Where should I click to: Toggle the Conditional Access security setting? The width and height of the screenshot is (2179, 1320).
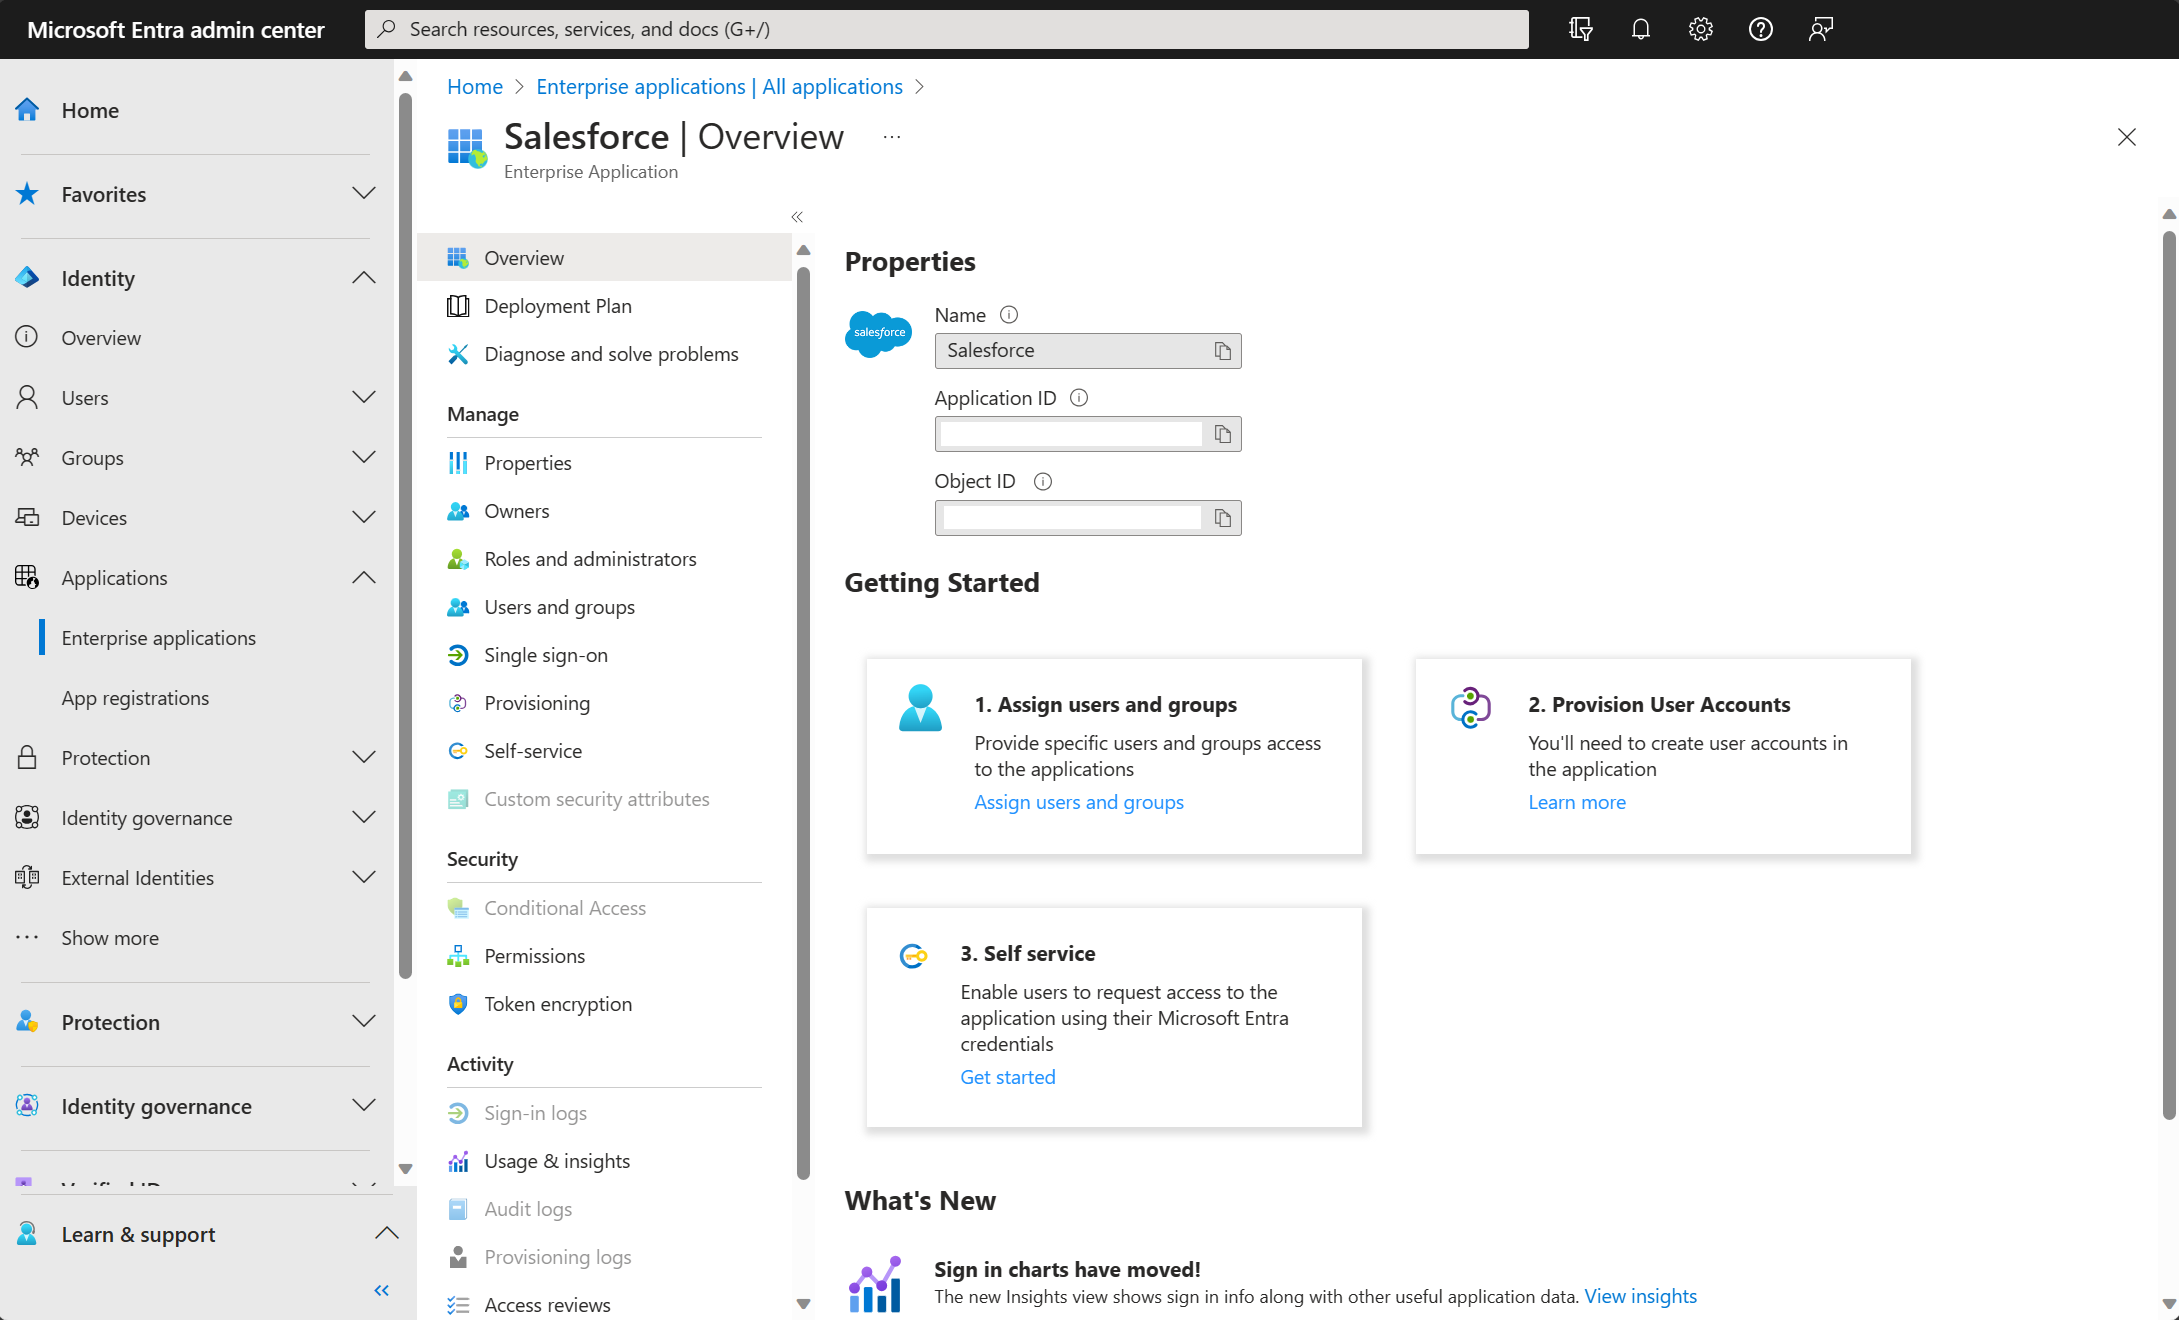click(x=563, y=906)
